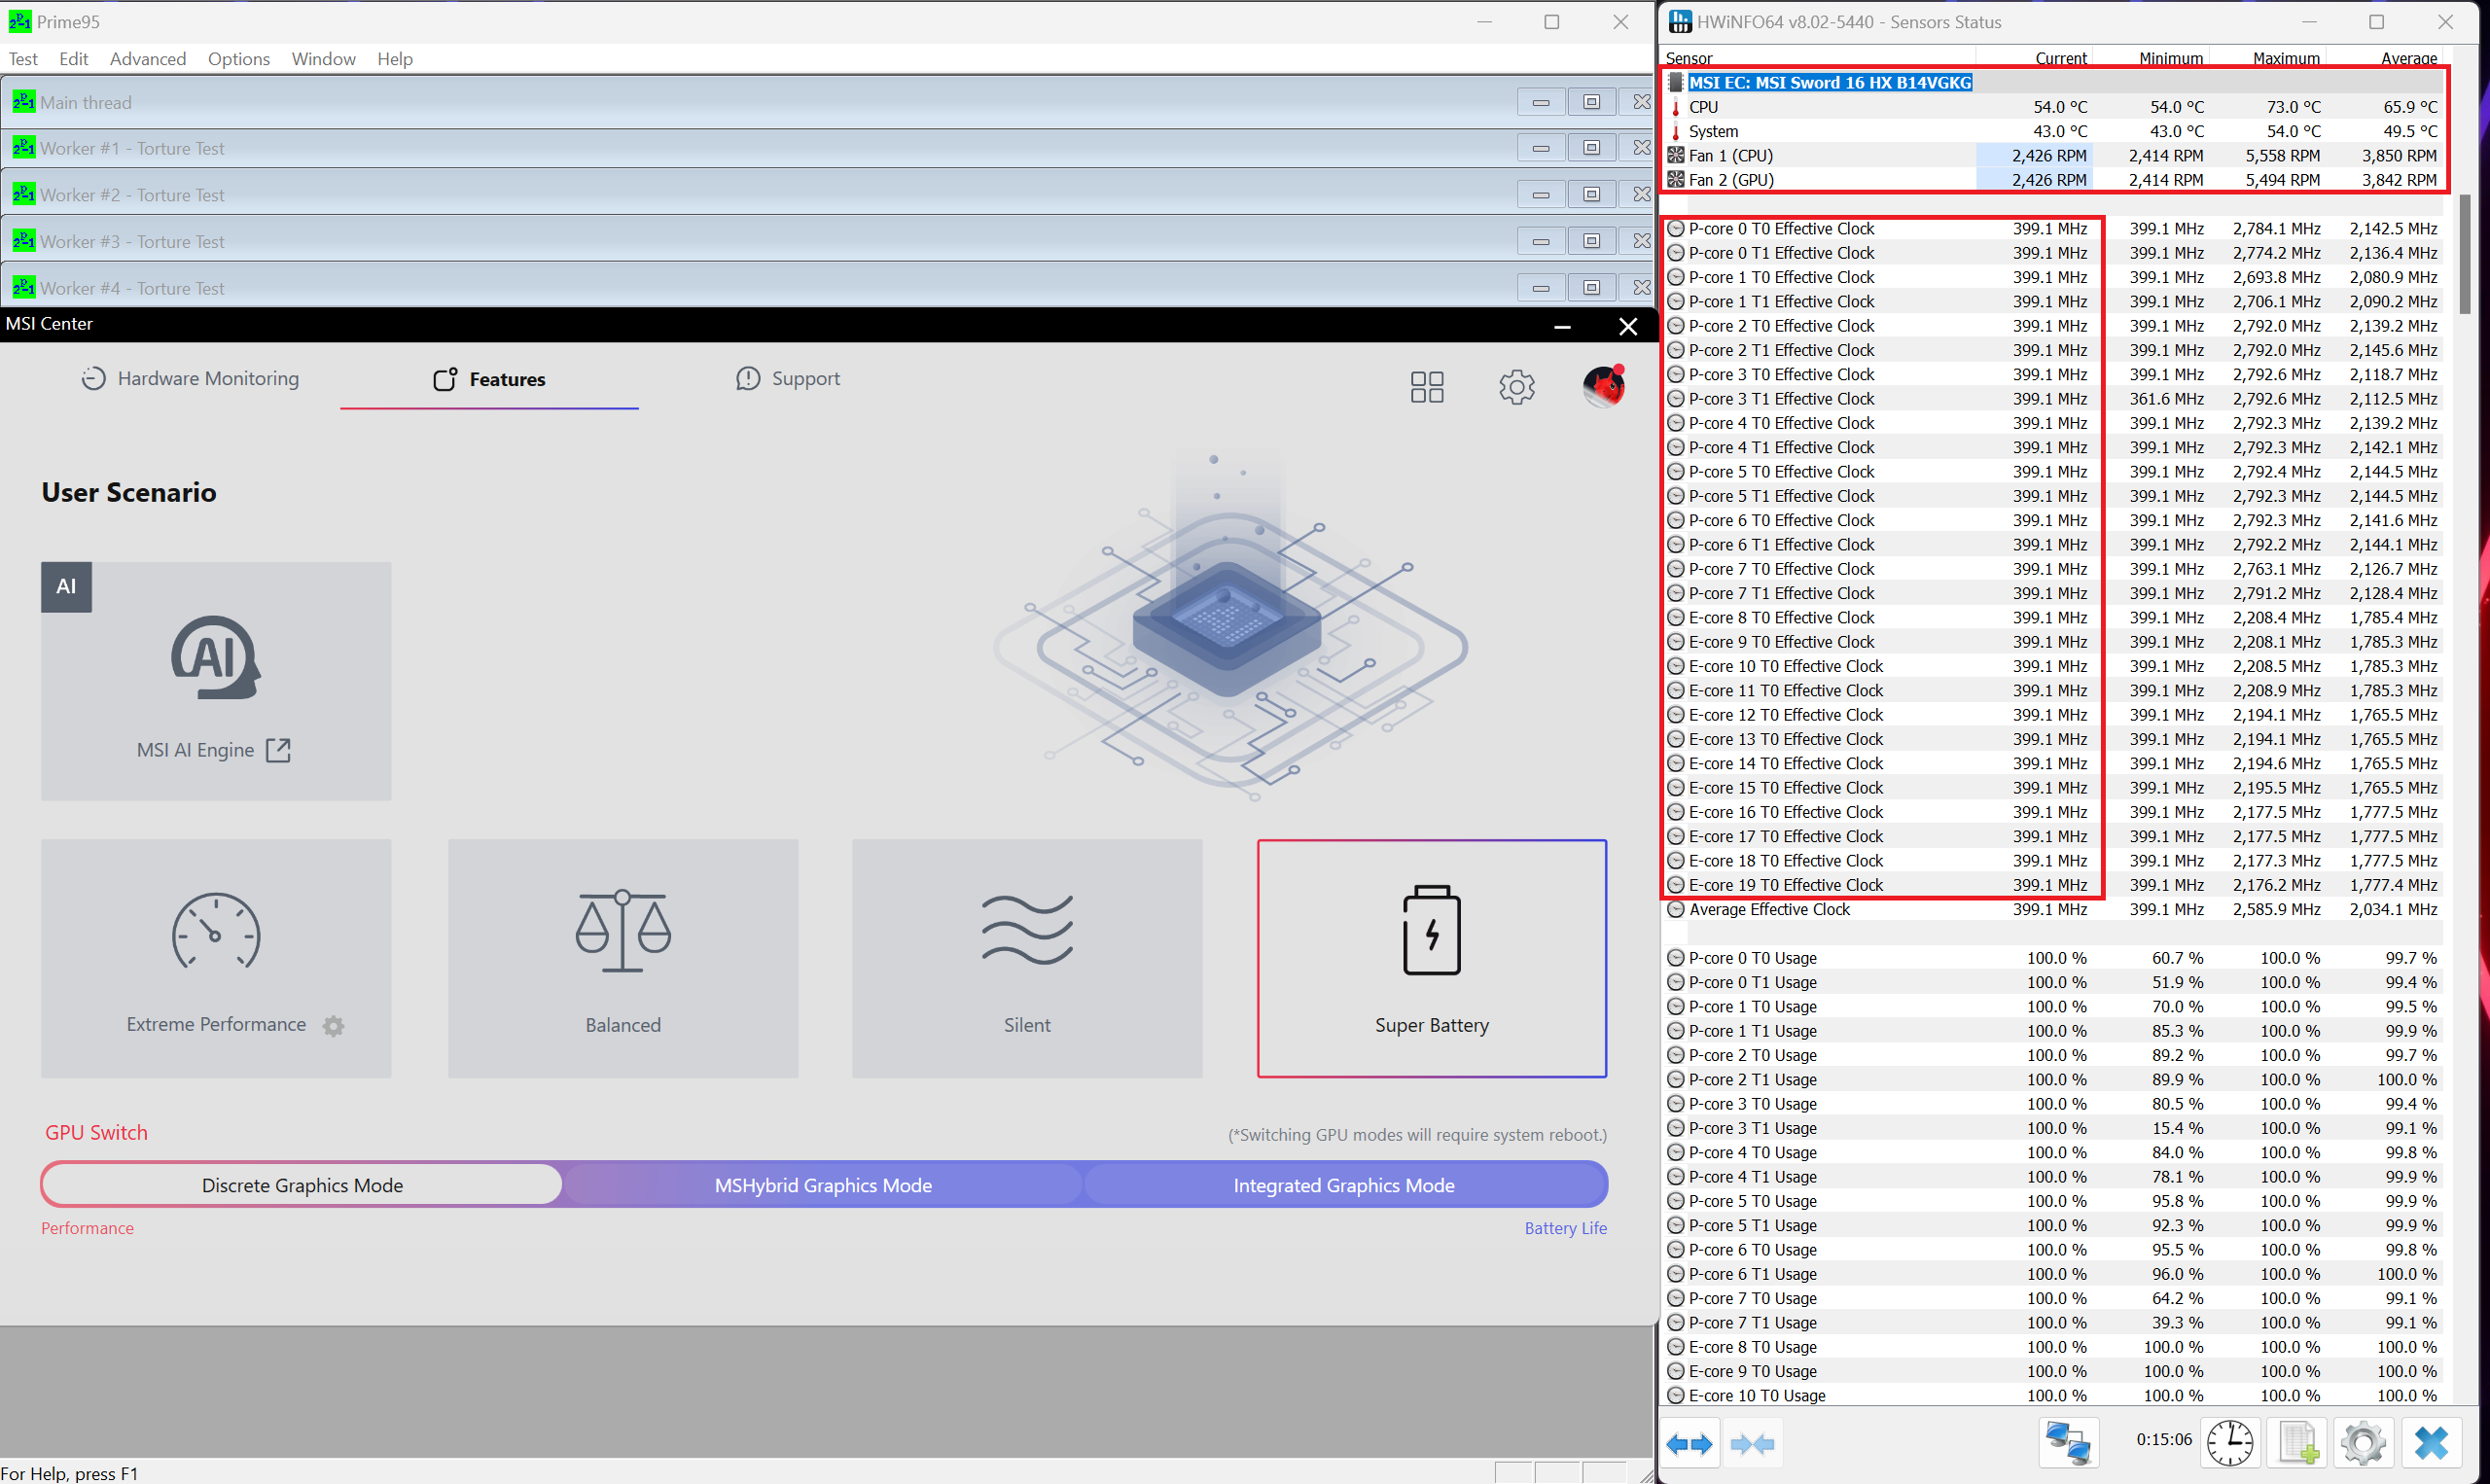
Task: Select MSI EC Sword 16 HX sensor group
Action: click(1829, 82)
